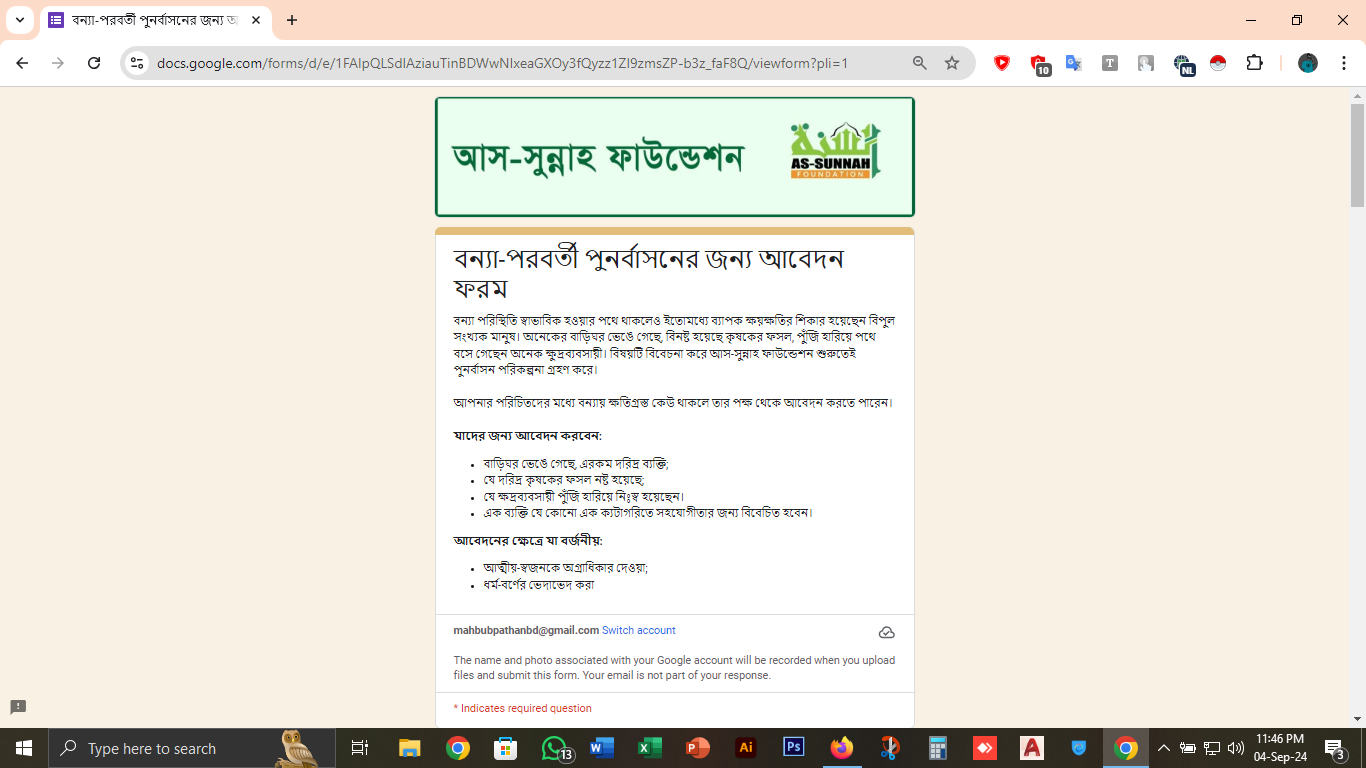This screenshot has width=1366, height=768.
Task: Open the Windows Start menu
Action: point(24,748)
